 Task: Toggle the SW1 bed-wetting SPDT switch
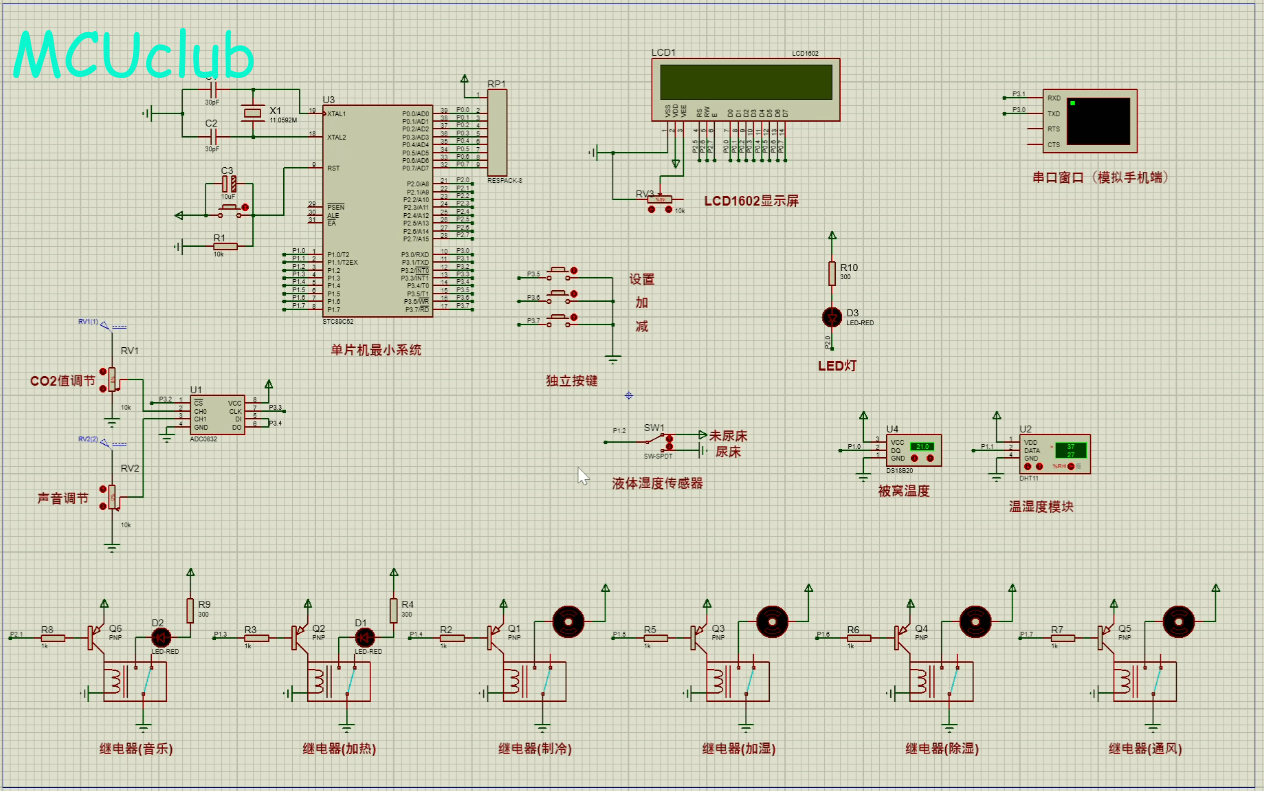pos(656,438)
